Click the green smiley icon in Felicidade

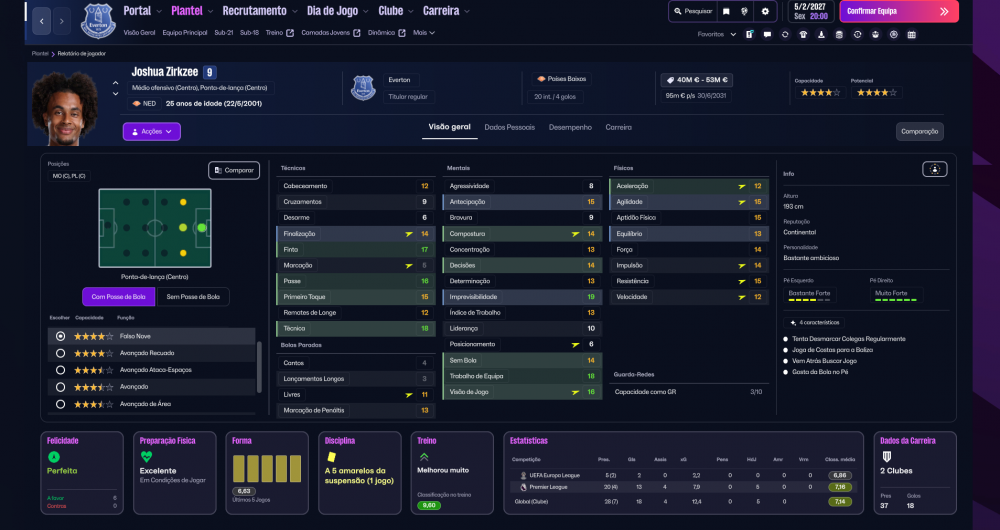coord(54,457)
